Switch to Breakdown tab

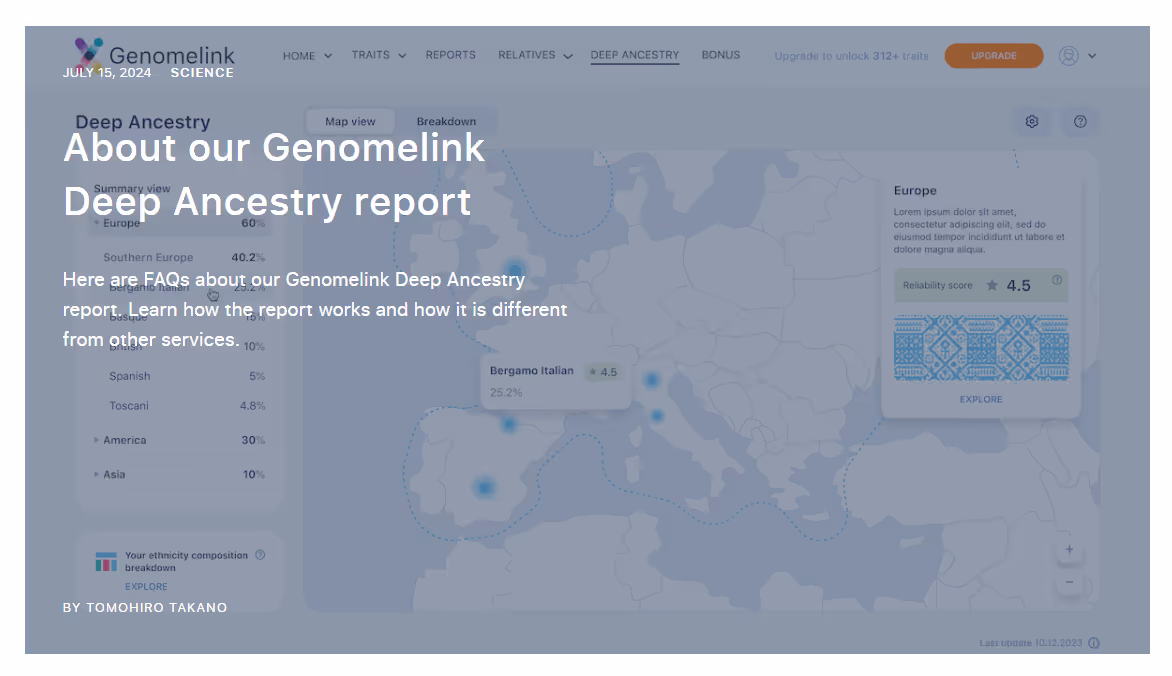pyautogui.click(x=446, y=121)
